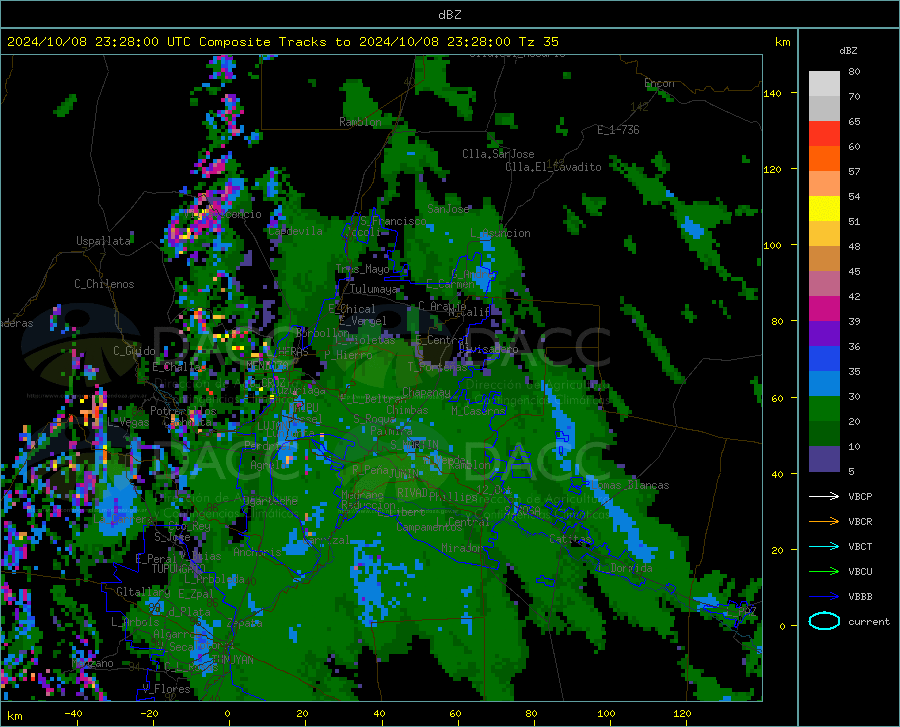Pick the magenta 39-42 dBZ color swatch
Screen dimensions: 900x727
click(824, 309)
